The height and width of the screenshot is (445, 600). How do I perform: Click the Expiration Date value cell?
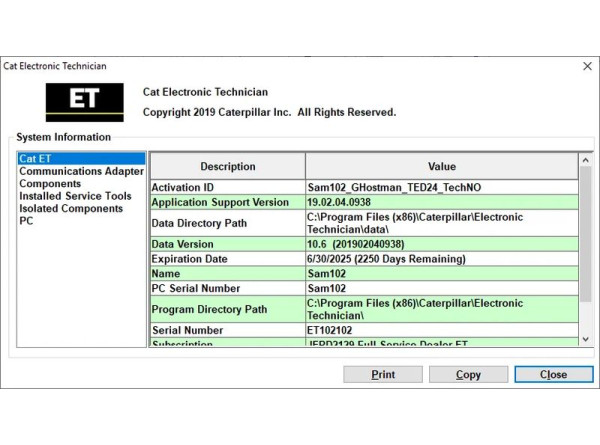441,259
